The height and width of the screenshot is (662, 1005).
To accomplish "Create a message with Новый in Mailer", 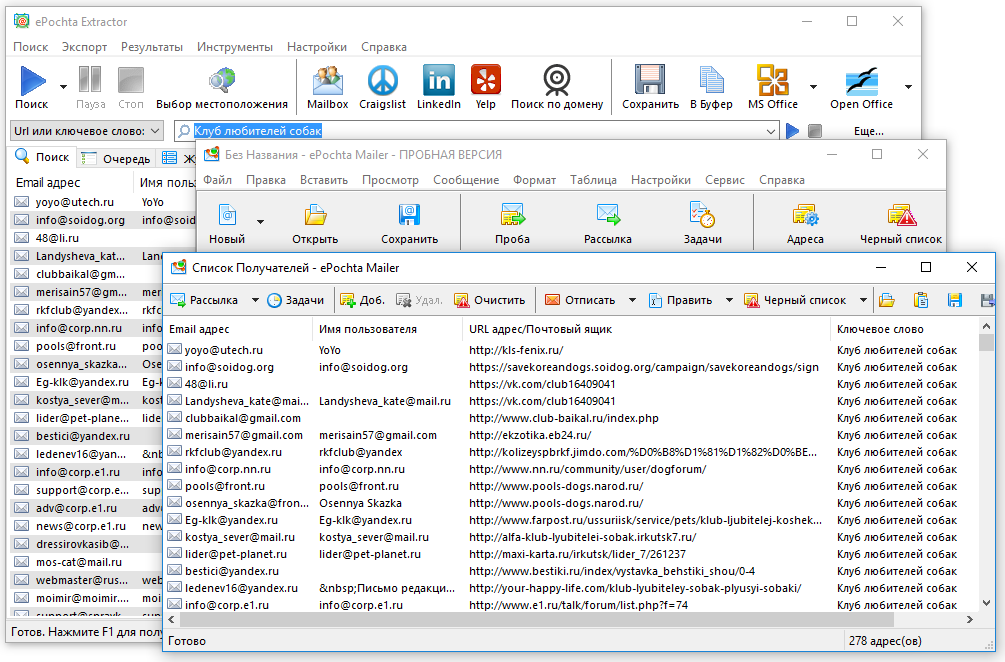I will tap(227, 222).
